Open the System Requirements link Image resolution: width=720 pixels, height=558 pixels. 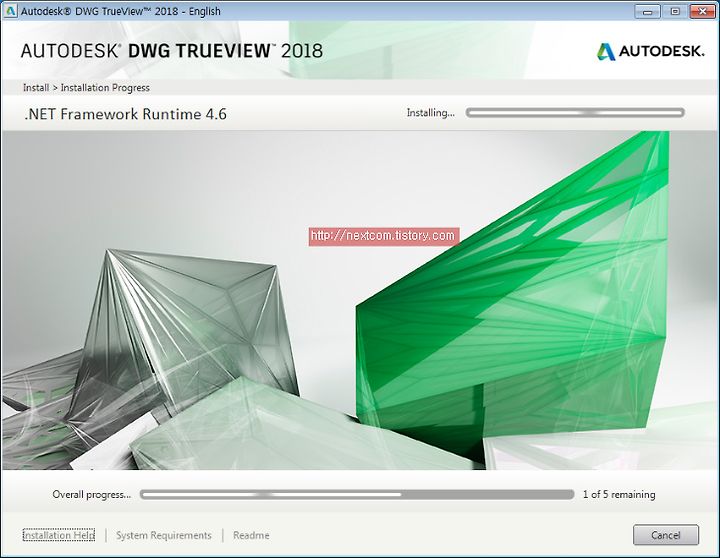pyautogui.click(x=163, y=535)
